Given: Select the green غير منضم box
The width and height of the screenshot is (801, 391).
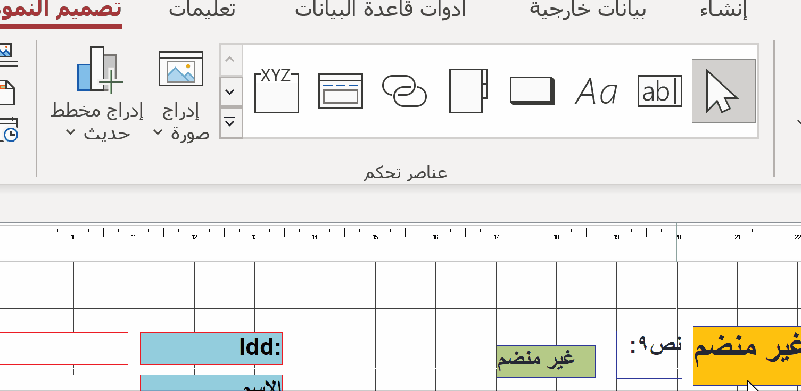Looking at the screenshot, I should click(546, 361).
